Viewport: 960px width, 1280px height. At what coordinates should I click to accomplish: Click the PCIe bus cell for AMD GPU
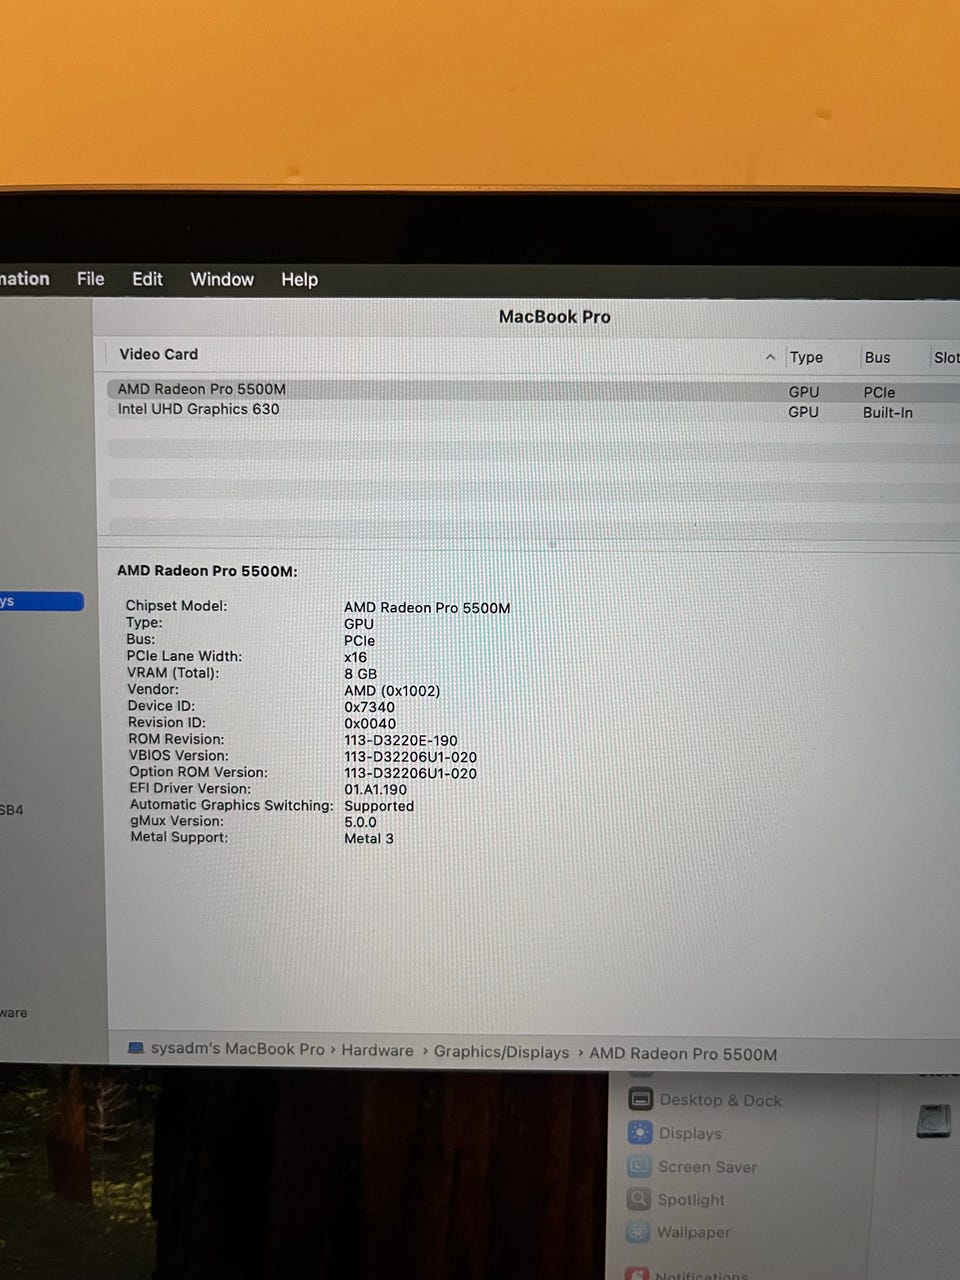click(879, 392)
